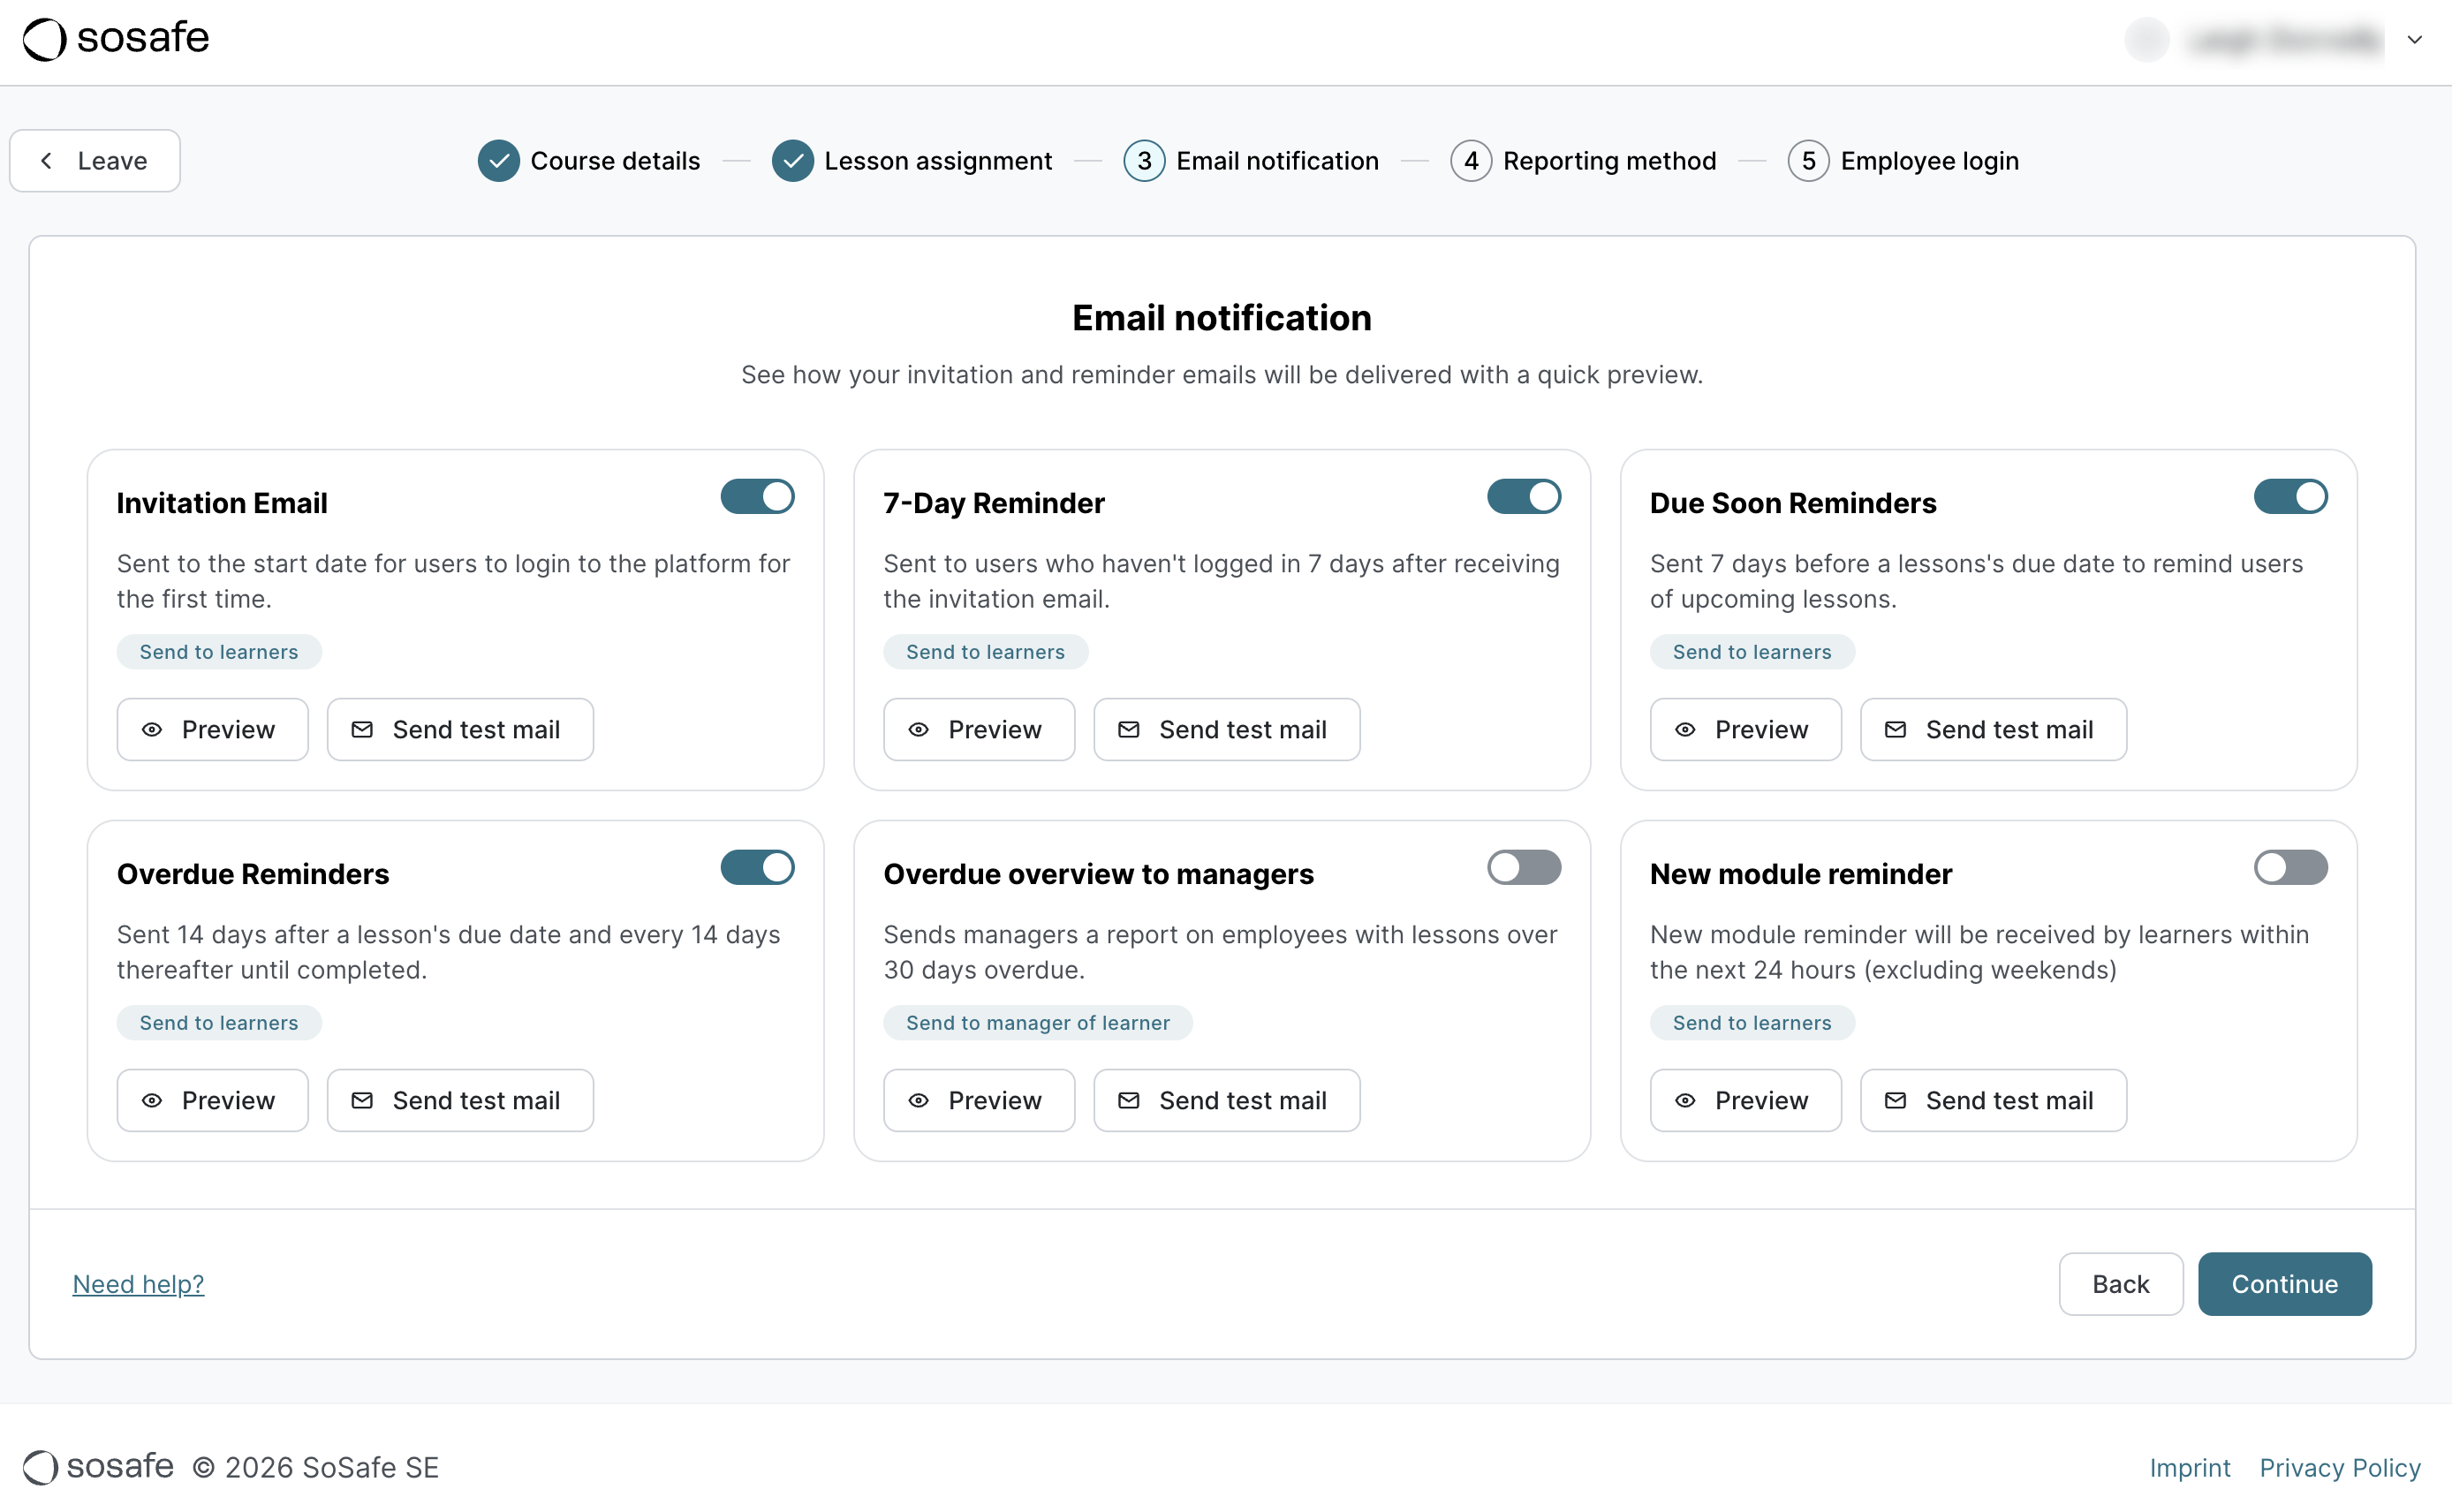This screenshot has width=2452, height=1512.
Task: Enable Overdue overview to managers toggle
Action: [x=1523, y=868]
